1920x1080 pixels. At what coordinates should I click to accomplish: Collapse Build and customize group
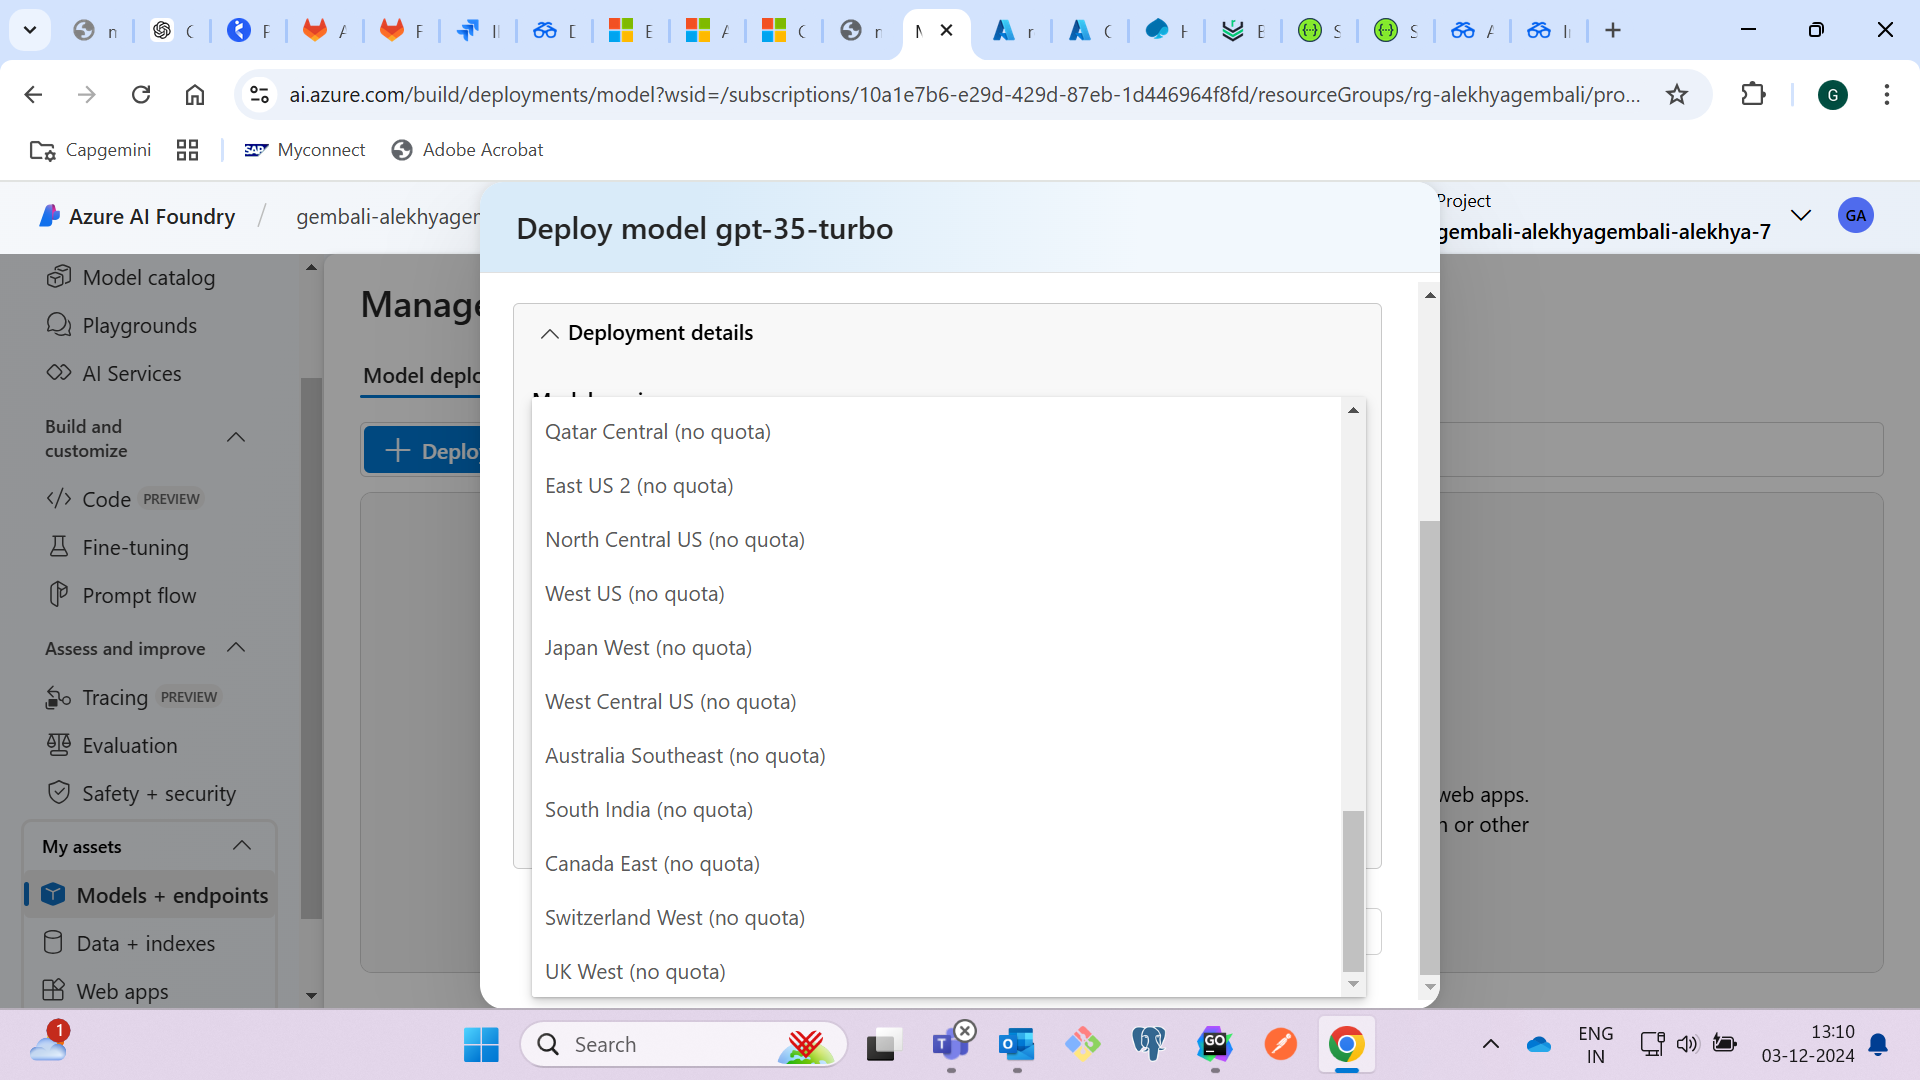pyautogui.click(x=236, y=438)
